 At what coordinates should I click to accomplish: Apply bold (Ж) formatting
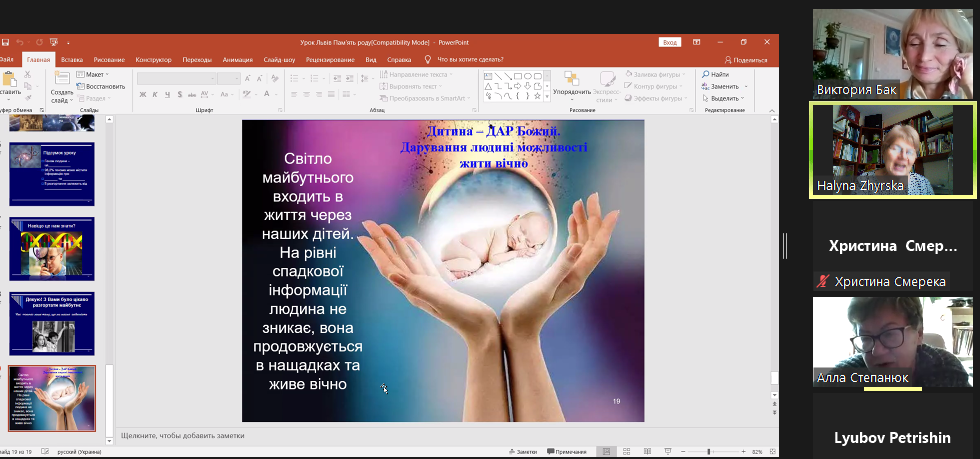click(x=142, y=94)
